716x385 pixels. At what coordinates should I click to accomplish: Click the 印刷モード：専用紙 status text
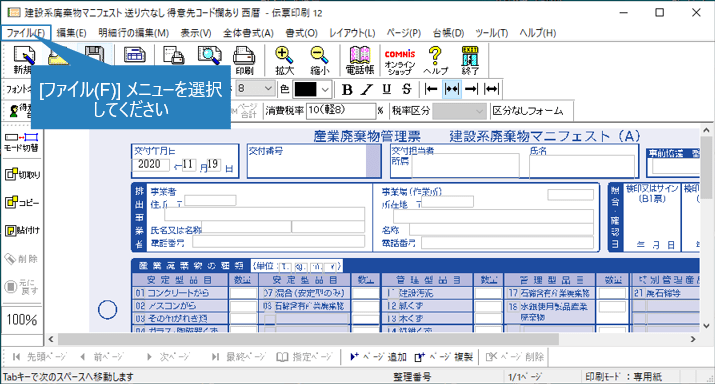click(x=624, y=377)
